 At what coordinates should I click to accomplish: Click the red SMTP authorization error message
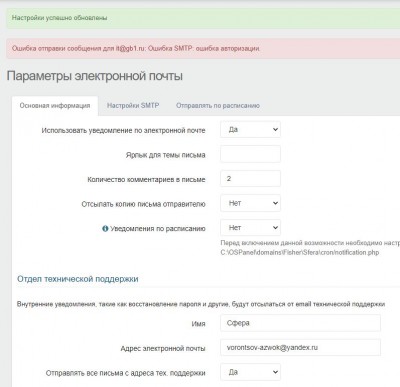(203, 48)
